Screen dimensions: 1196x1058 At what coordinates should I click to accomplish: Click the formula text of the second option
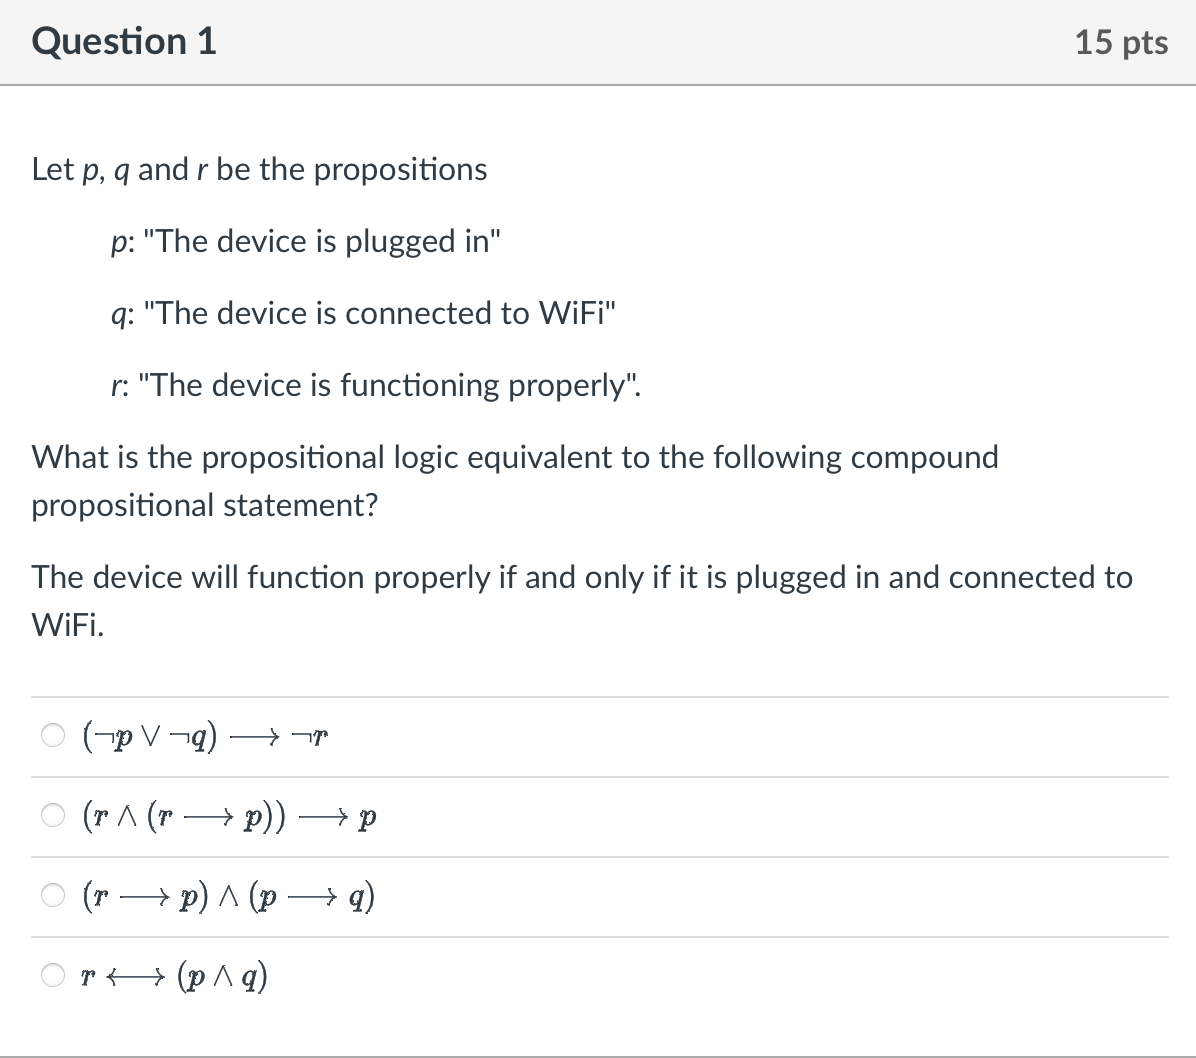coord(228,816)
